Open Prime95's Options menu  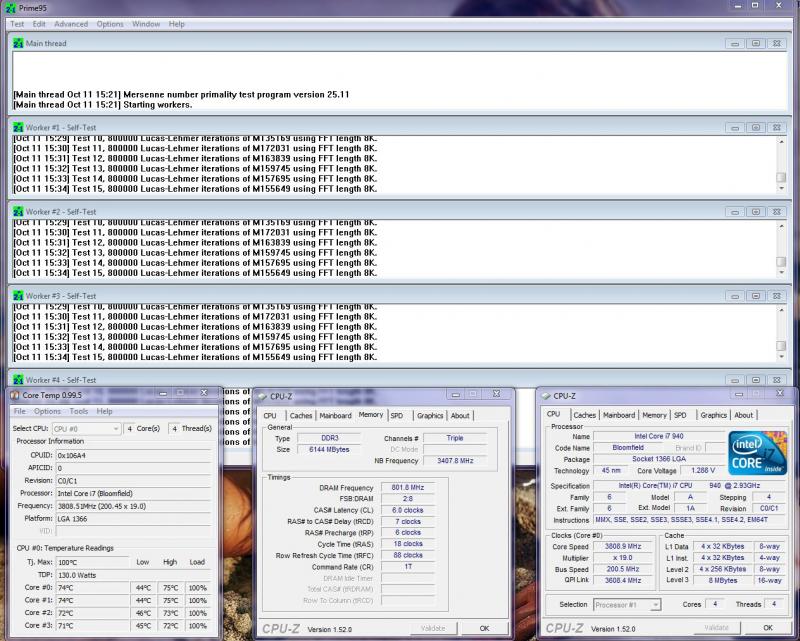coord(110,24)
